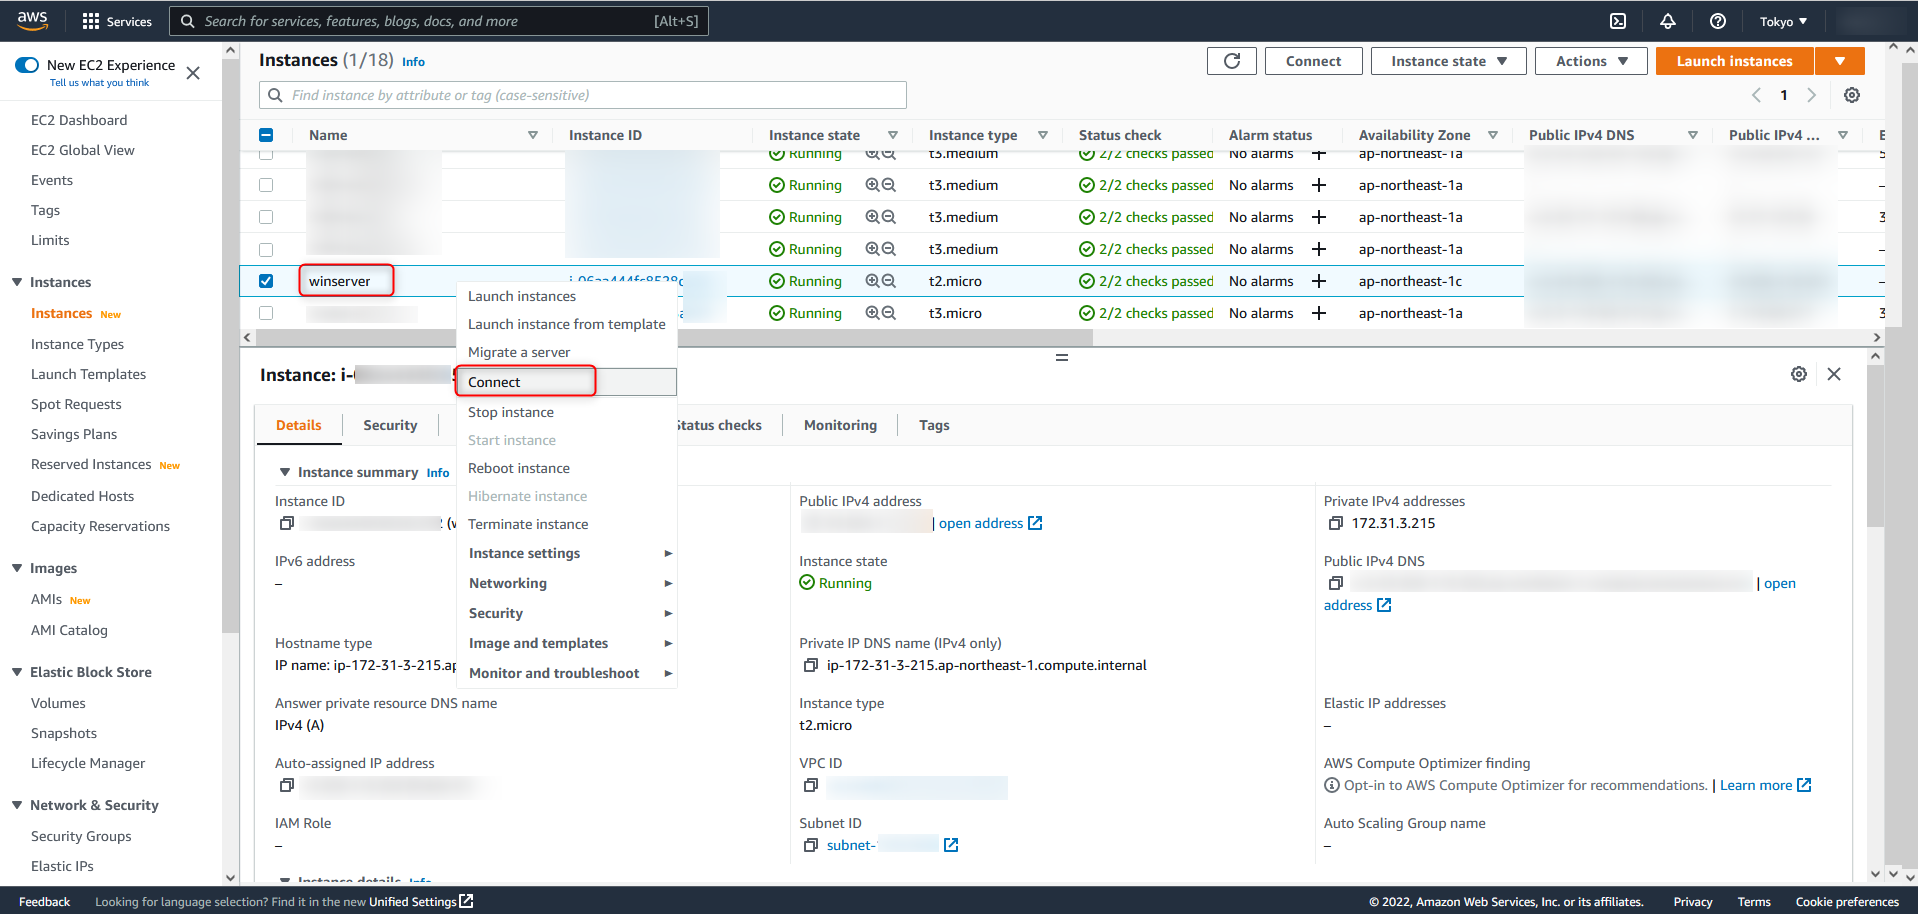
Task: Check the t3.micro instance row checkbox
Action: (266, 313)
